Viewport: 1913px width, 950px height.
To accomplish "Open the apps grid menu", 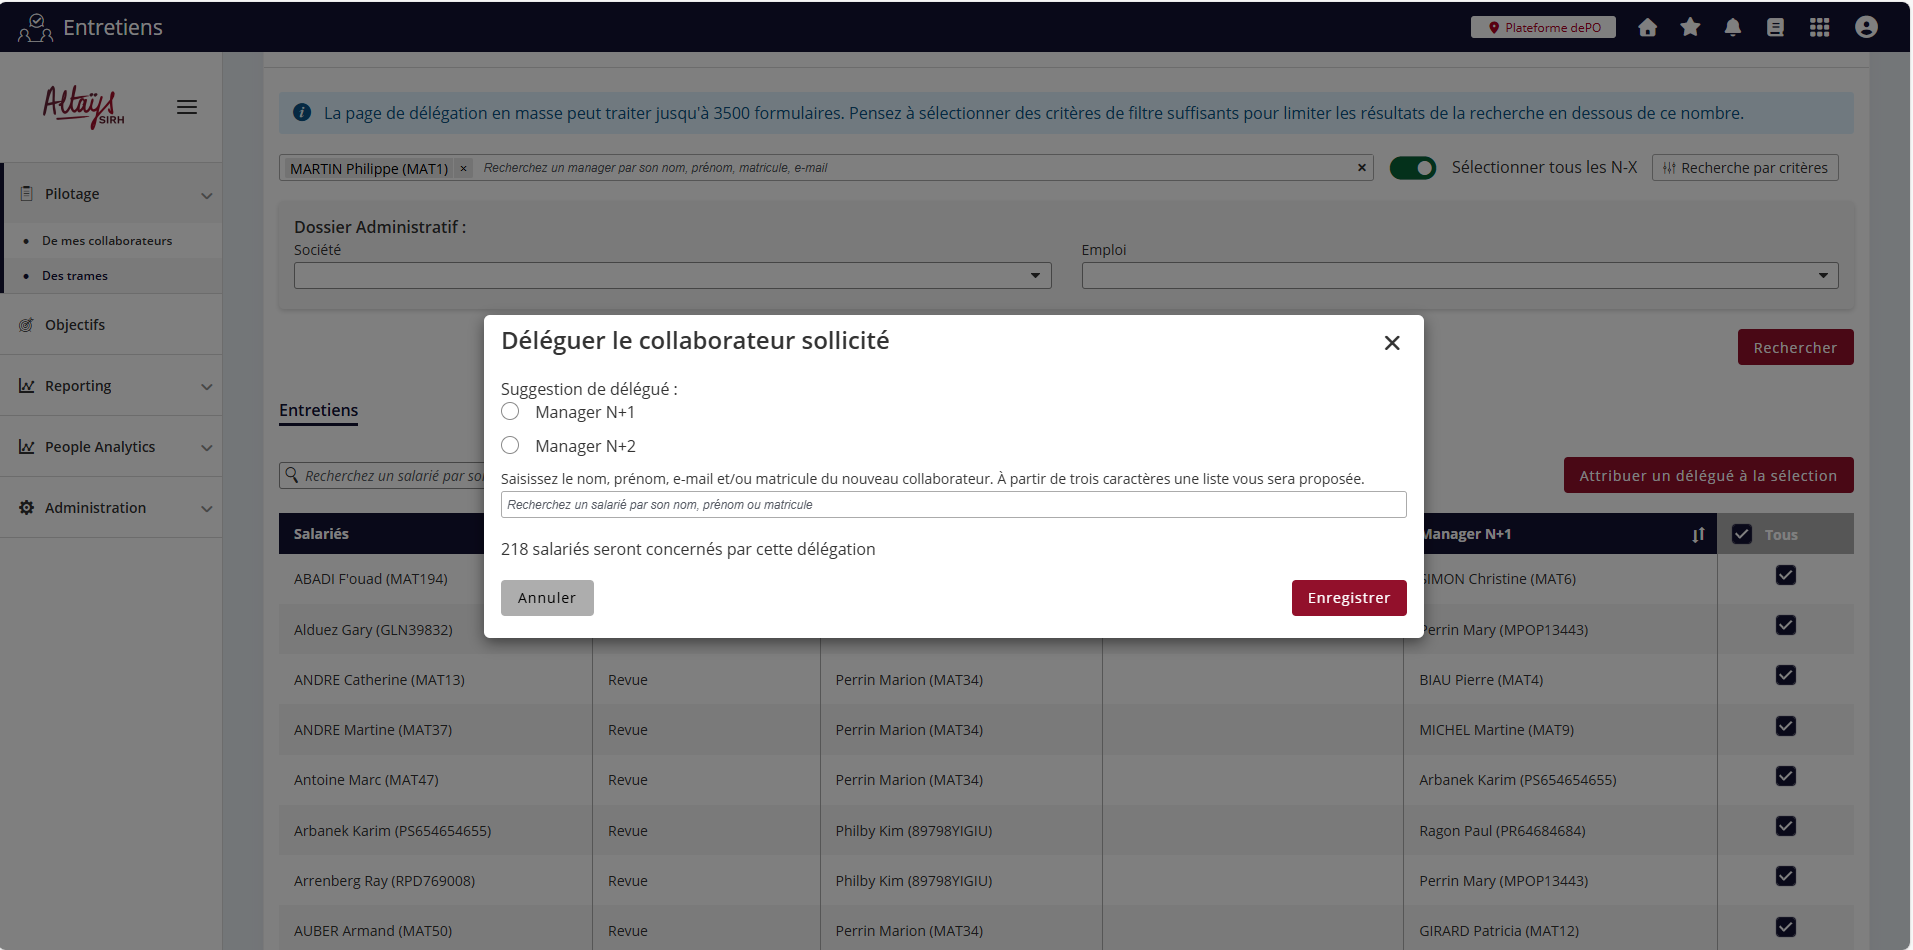I will pyautogui.click(x=1819, y=28).
